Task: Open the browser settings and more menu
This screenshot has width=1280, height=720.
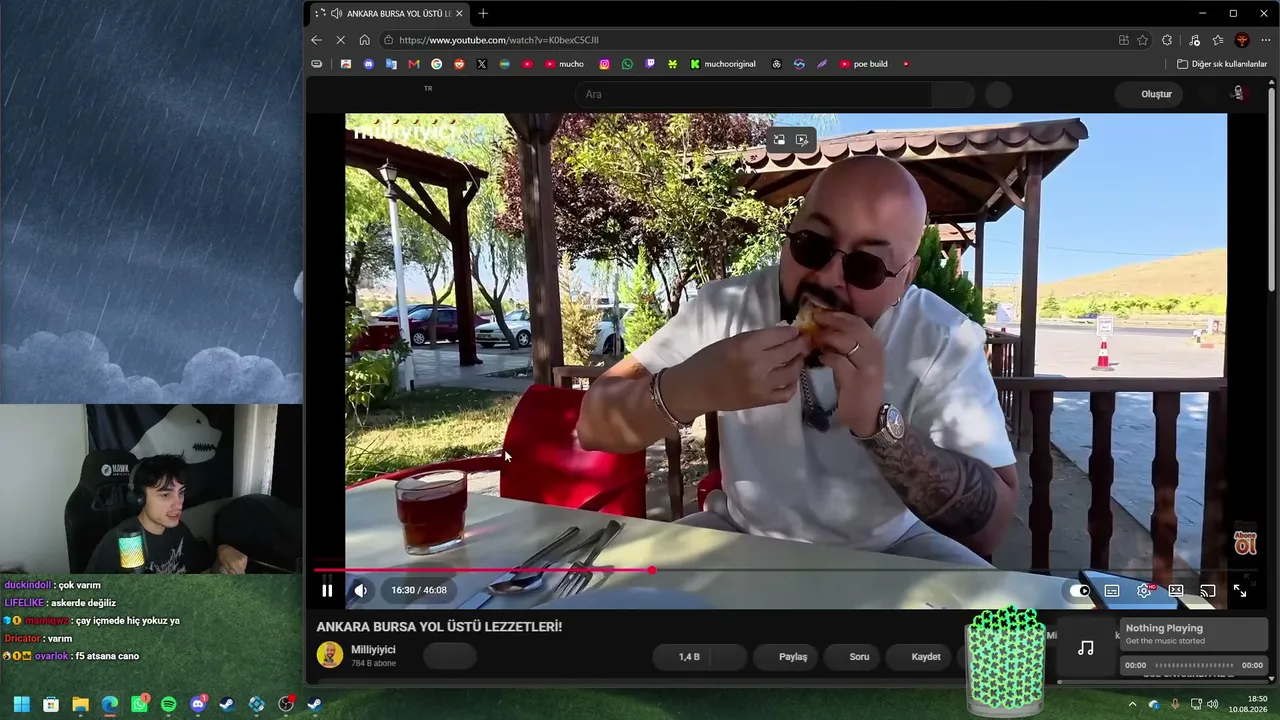Action: point(1265,40)
